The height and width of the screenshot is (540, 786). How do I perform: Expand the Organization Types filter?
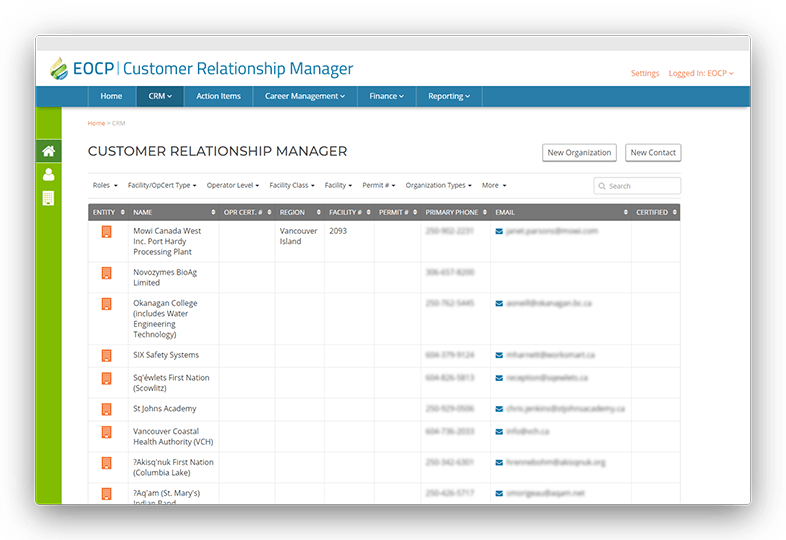point(439,186)
